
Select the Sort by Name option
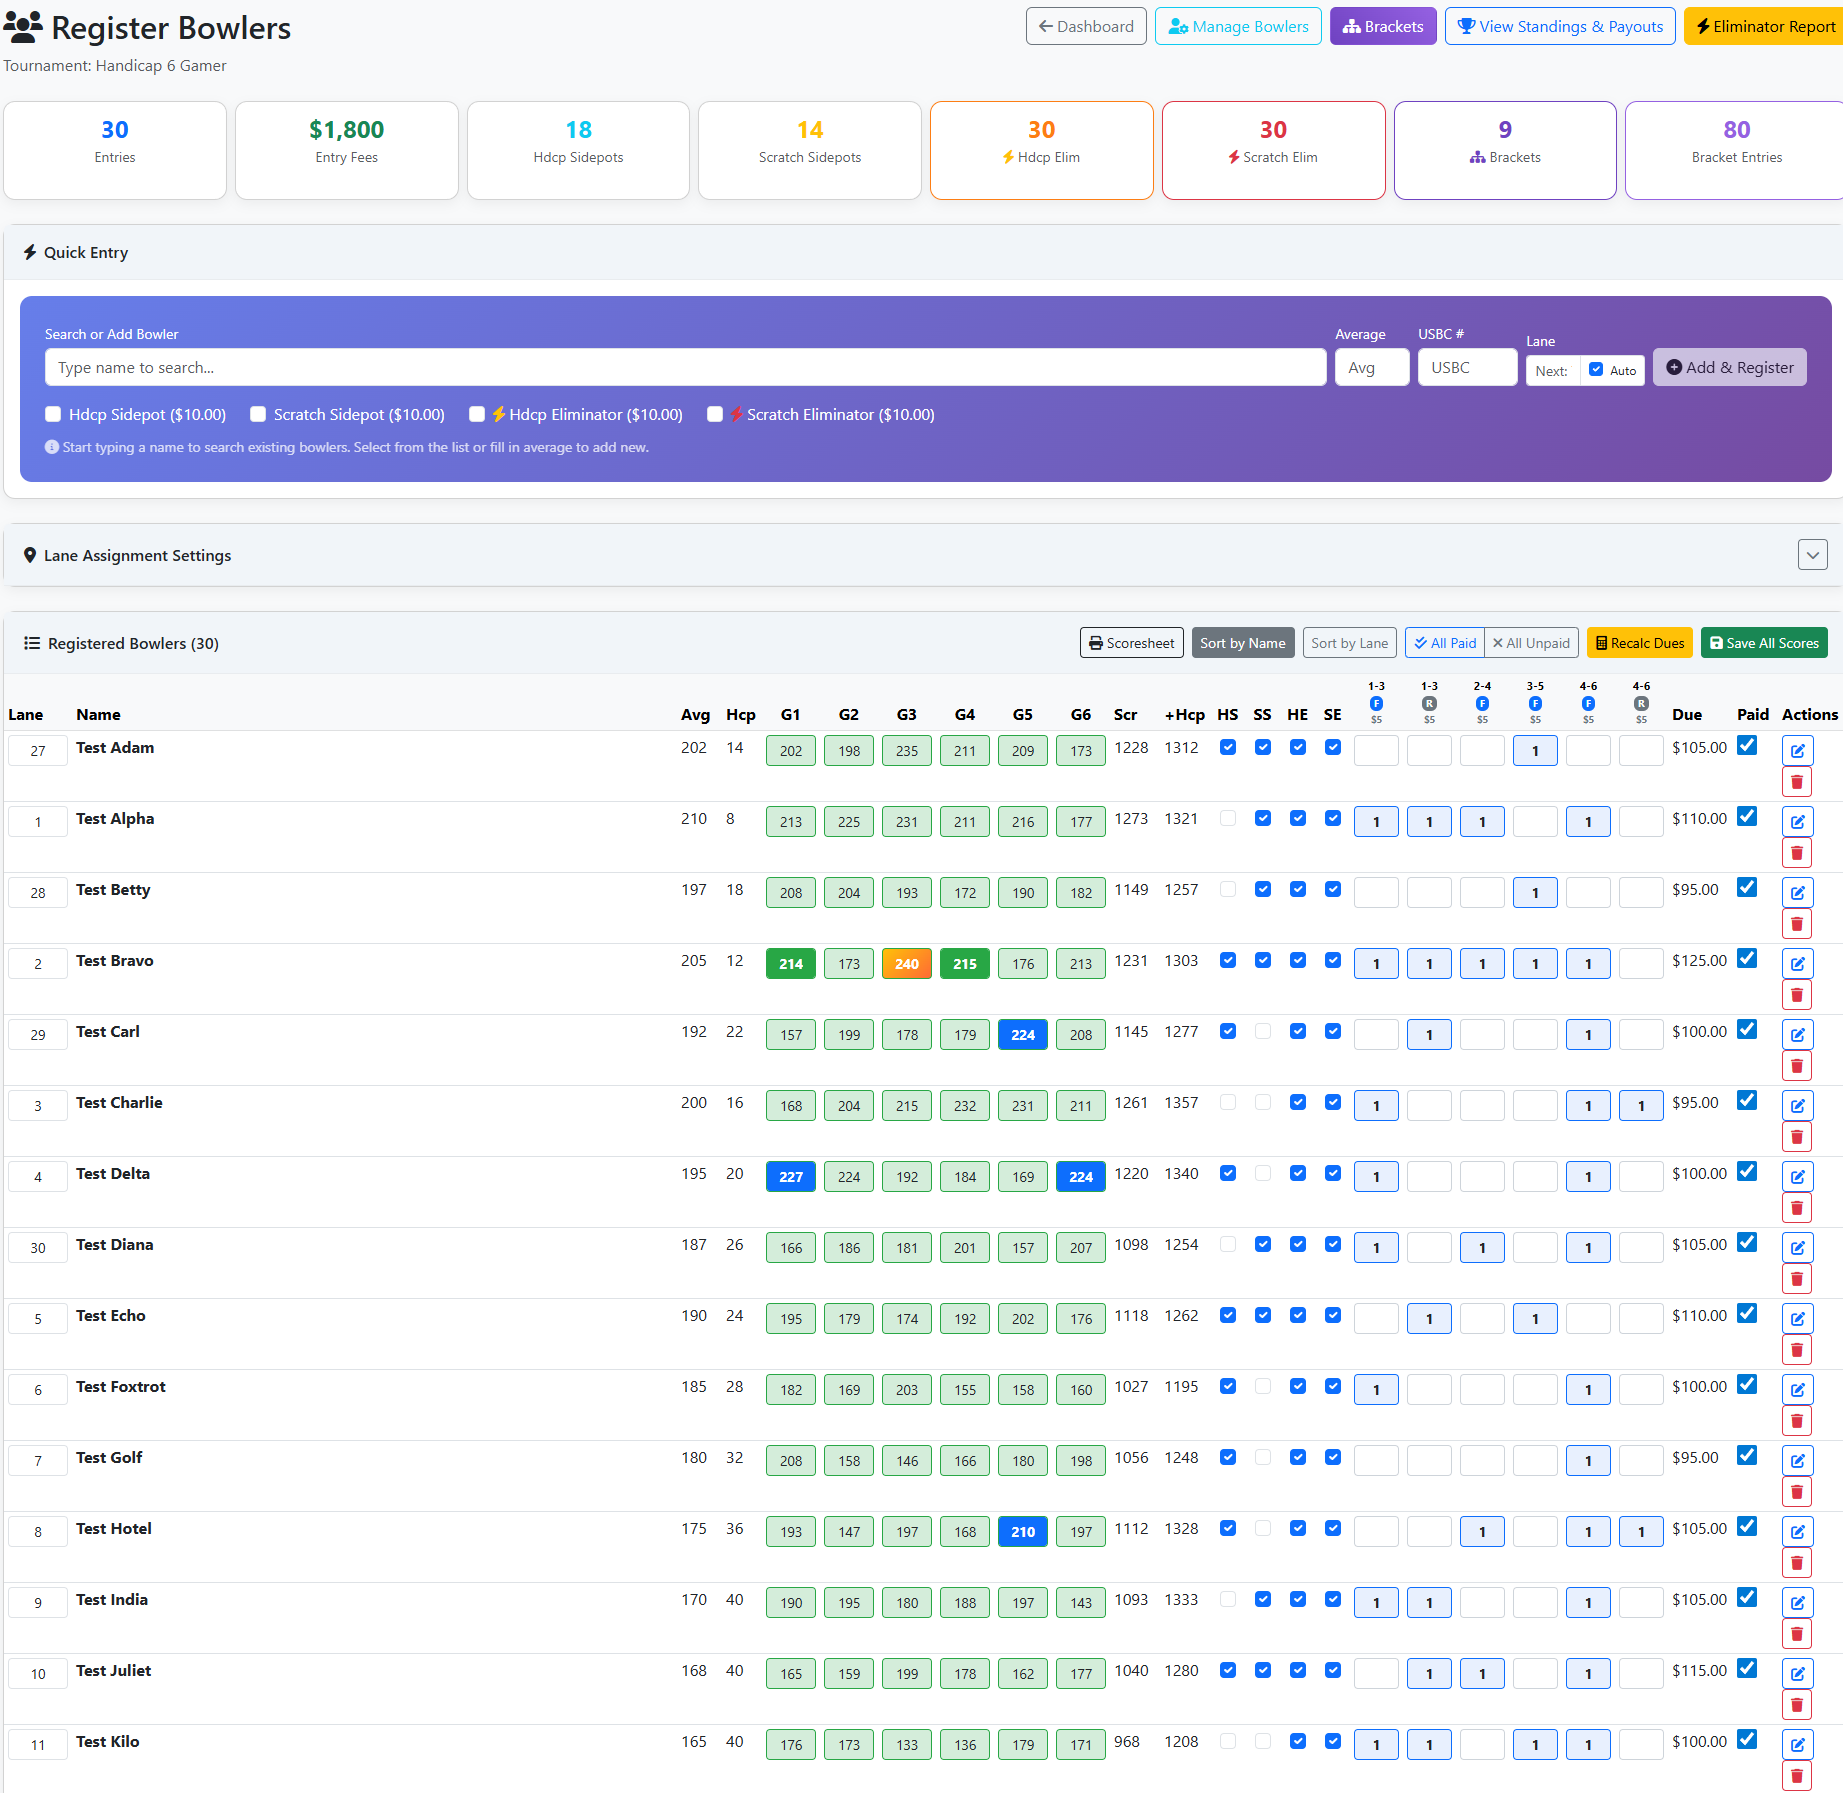pyautogui.click(x=1242, y=643)
